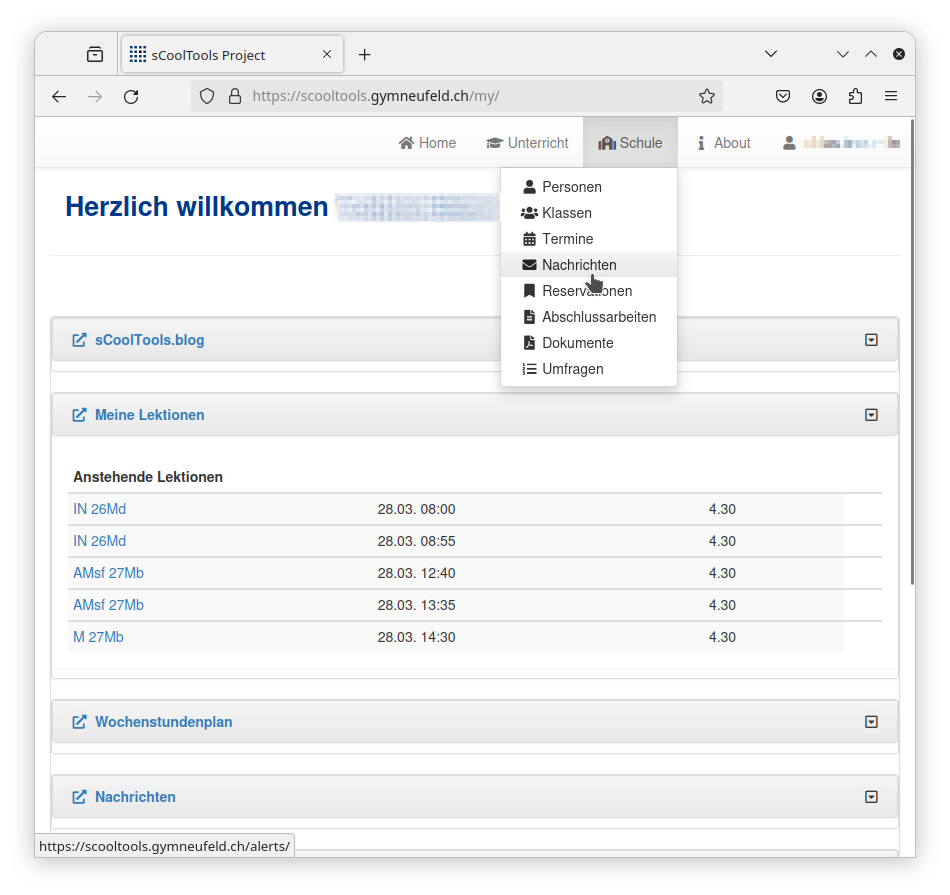Choose Abschlussarbeiten in the Schule menu
The height and width of the screenshot is (895, 950).
click(598, 317)
